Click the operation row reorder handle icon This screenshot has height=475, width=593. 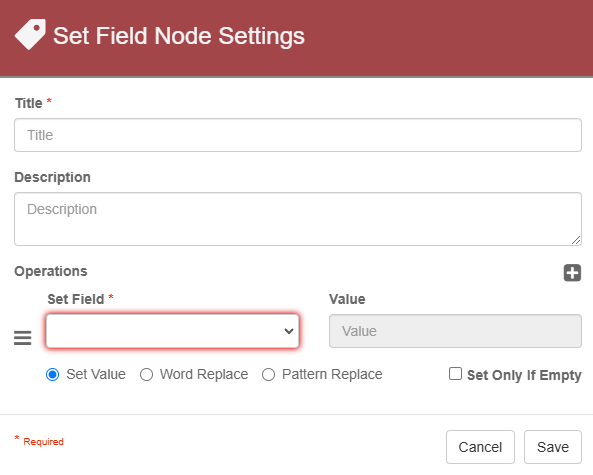tap(23, 338)
